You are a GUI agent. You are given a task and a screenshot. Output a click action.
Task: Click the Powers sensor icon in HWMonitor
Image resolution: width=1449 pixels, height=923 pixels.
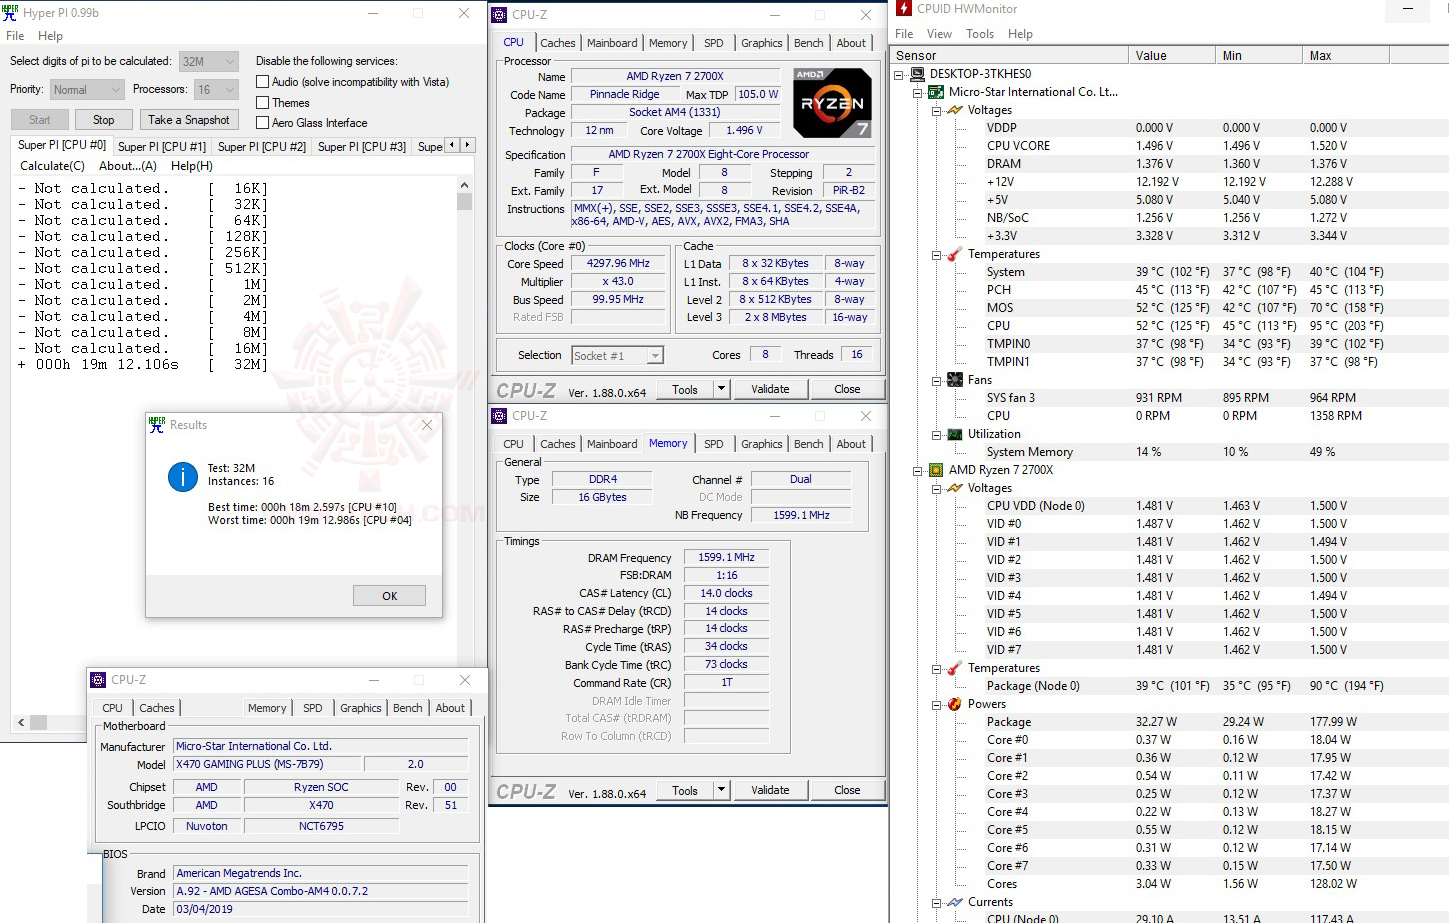tap(953, 703)
